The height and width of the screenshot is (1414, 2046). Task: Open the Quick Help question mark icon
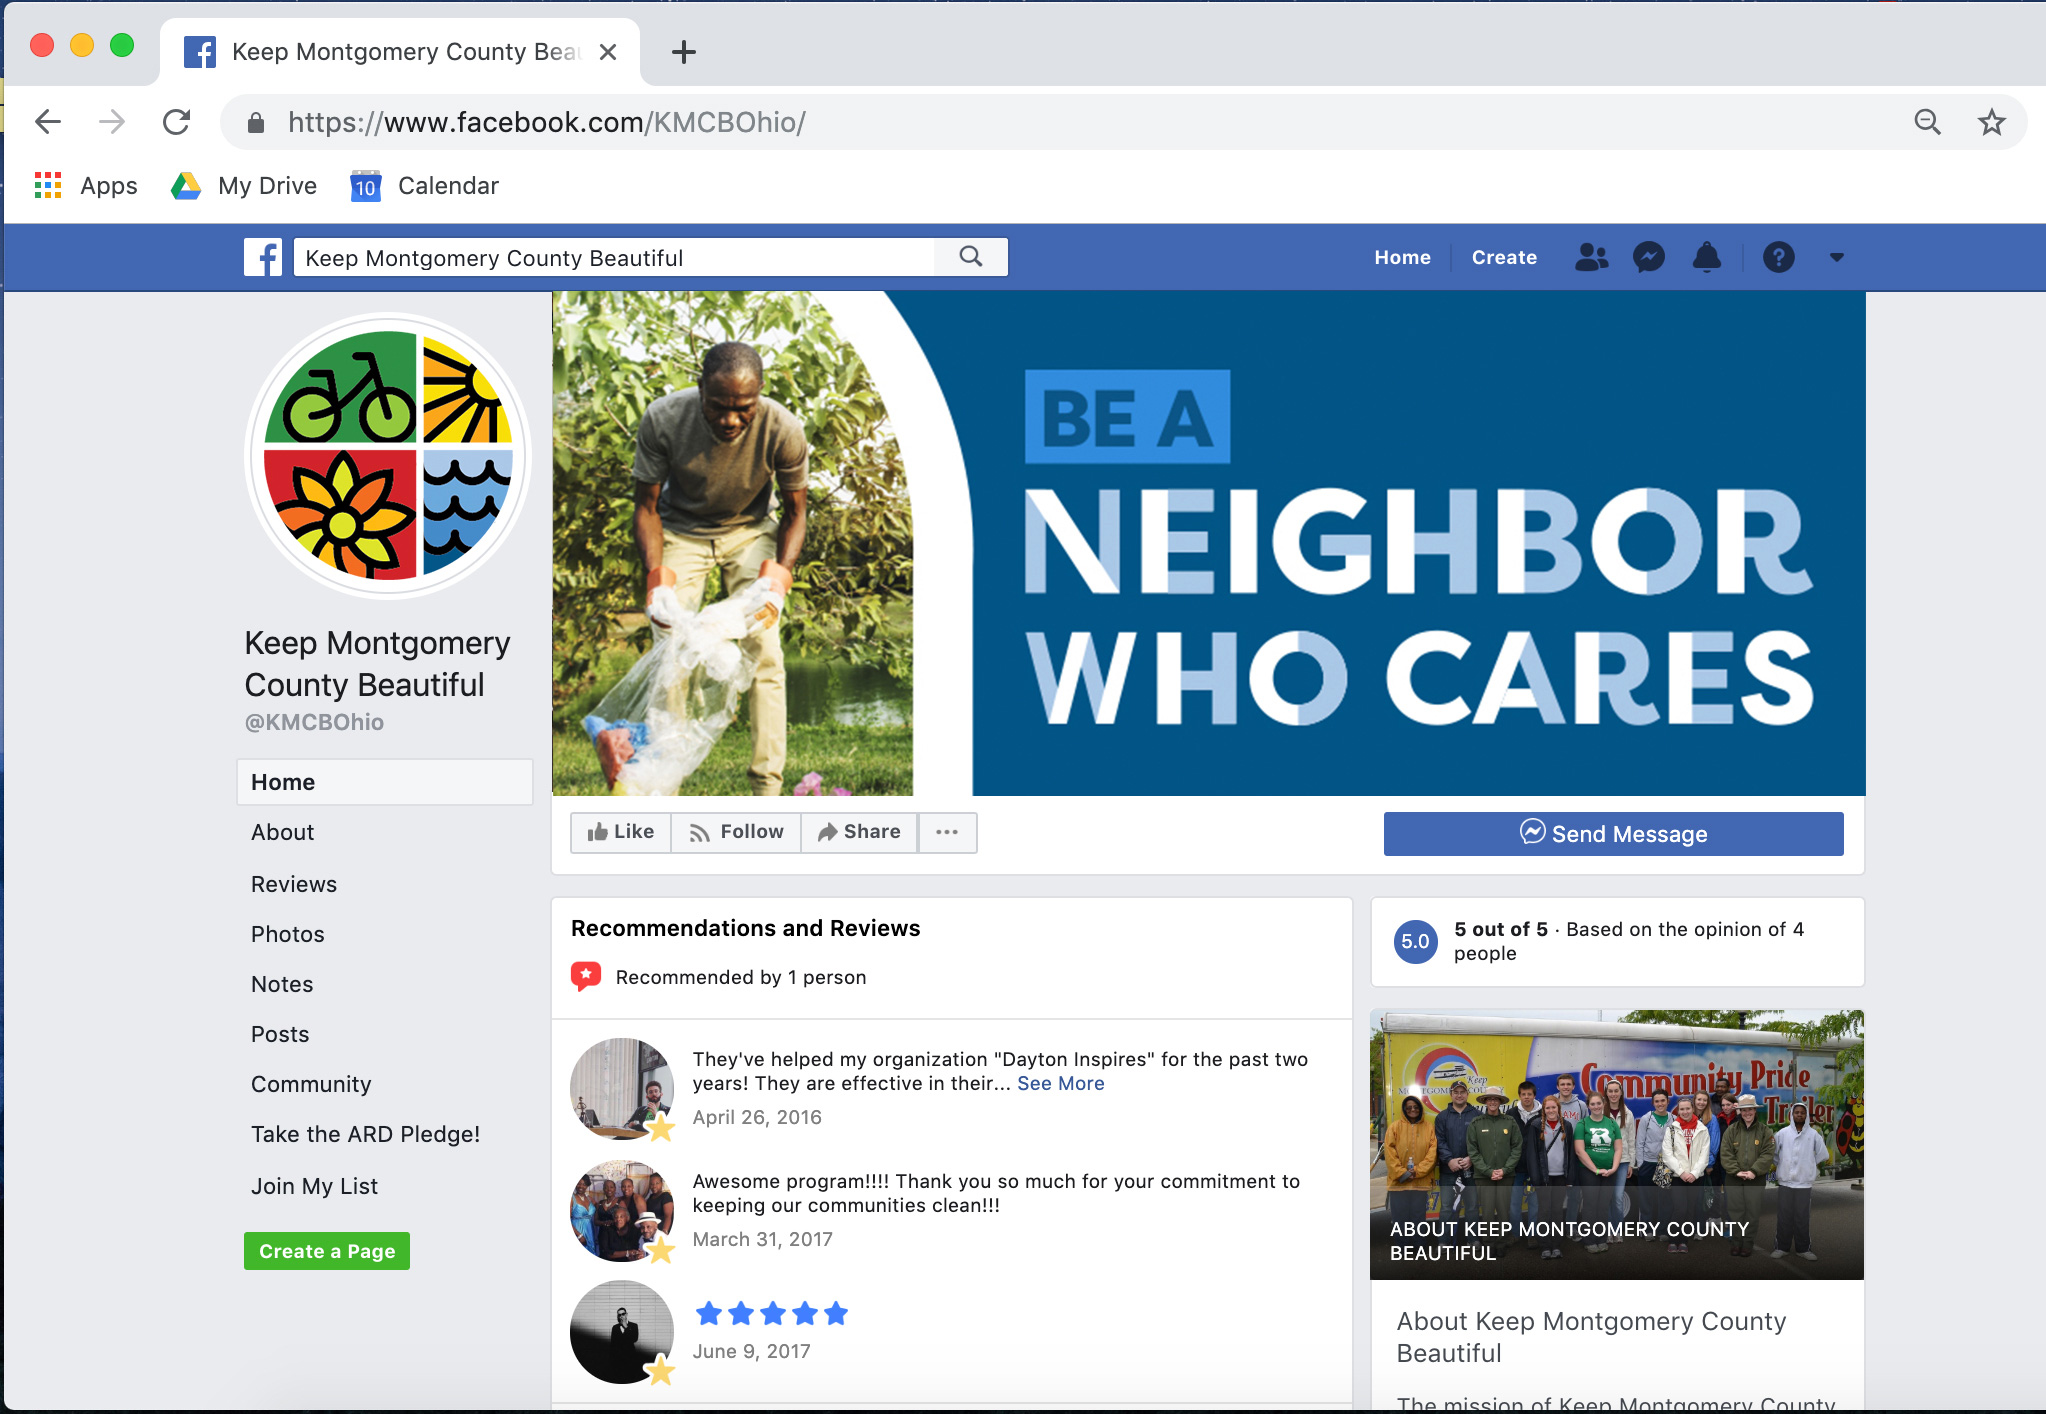point(1778,257)
